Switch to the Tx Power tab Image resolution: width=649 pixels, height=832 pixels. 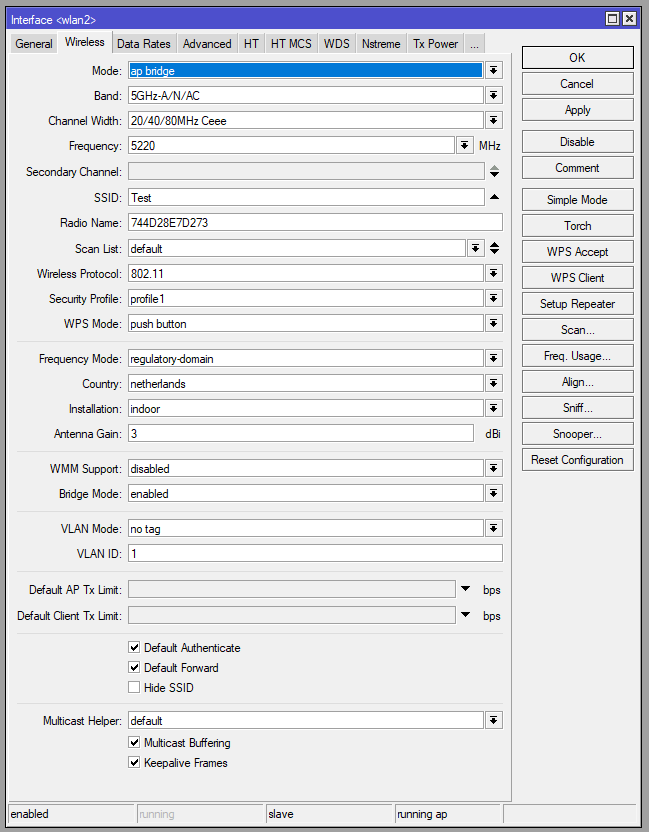(436, 44)
